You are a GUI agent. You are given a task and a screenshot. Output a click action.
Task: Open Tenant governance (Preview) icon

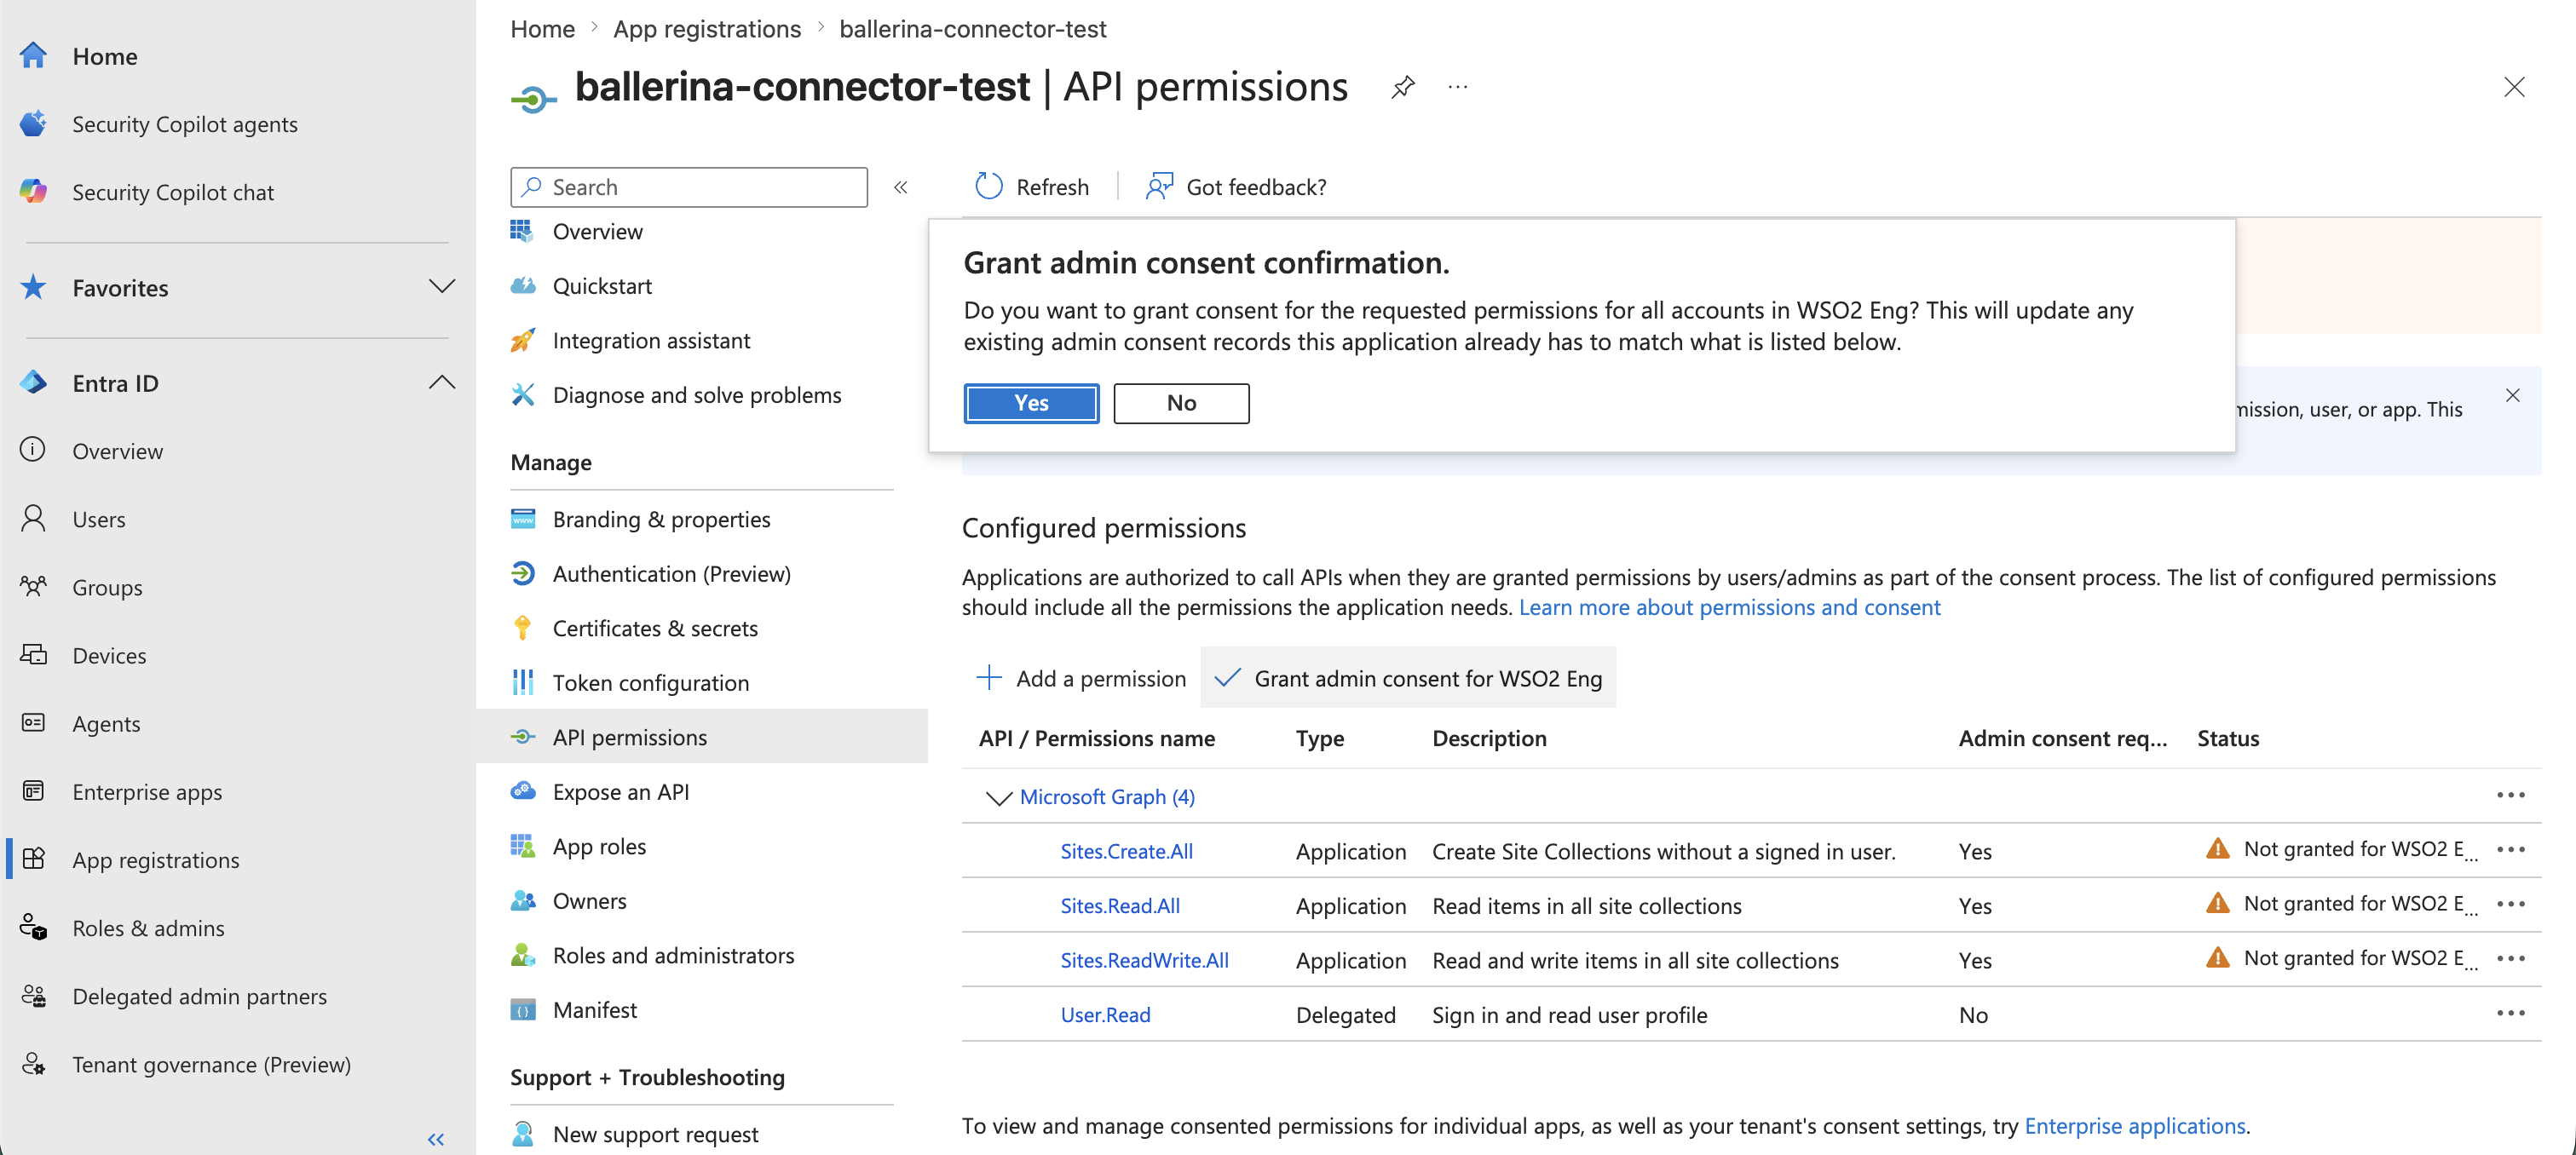coord(33,1064)
